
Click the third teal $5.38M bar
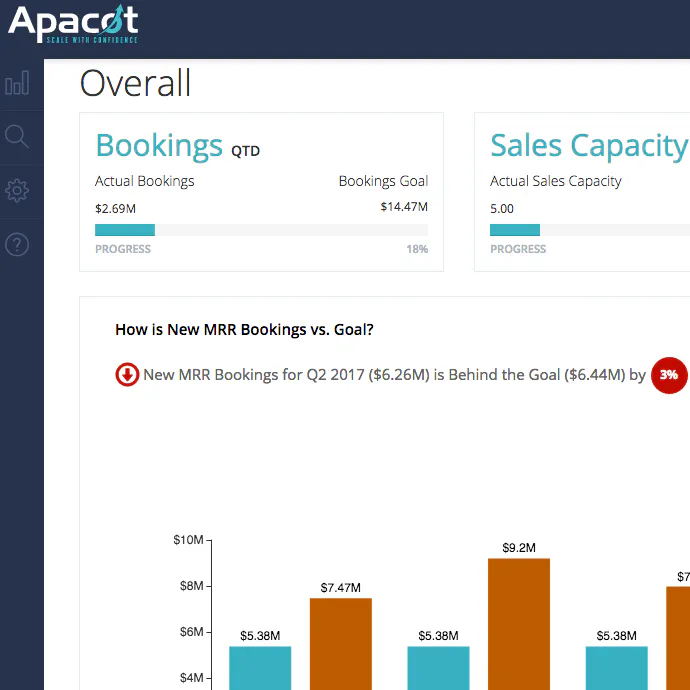point(617,668)
